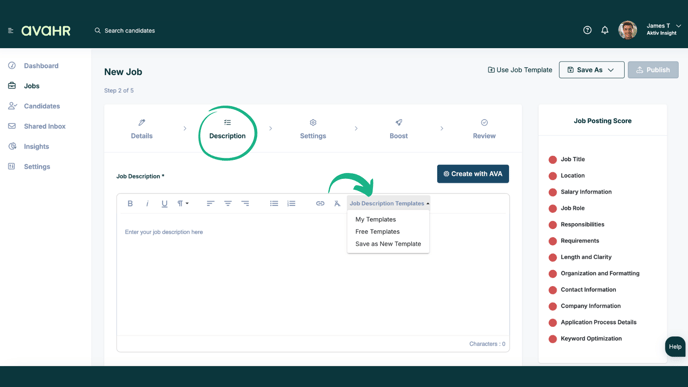688x387 pixels.
Task: Open Candidates in the sidebar
Action: 42,106
